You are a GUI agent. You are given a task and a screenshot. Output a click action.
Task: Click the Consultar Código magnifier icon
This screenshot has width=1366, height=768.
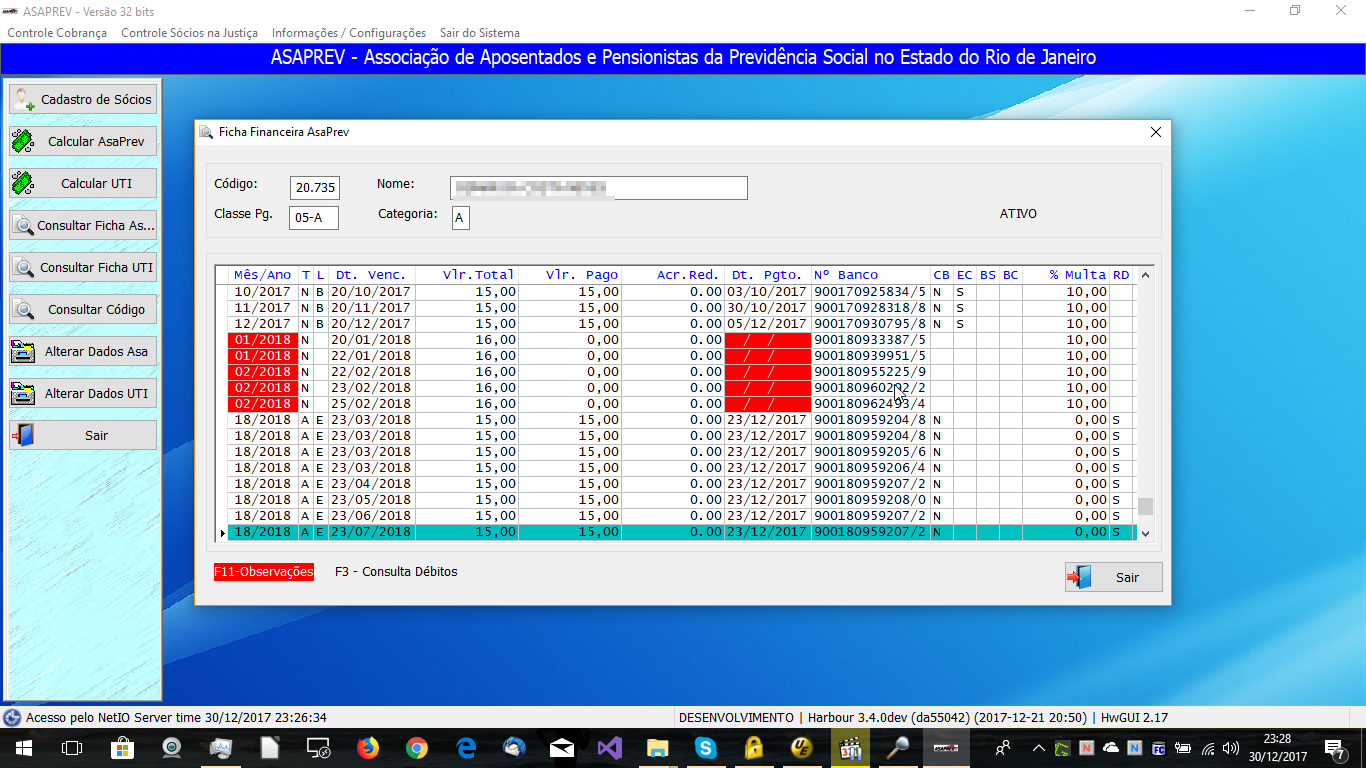[24, 310]
